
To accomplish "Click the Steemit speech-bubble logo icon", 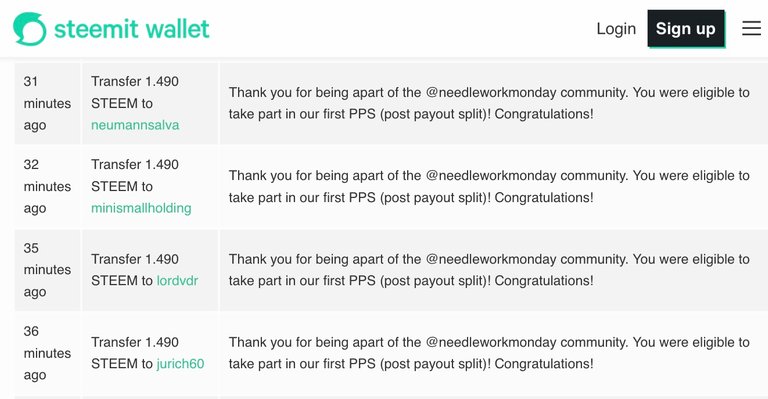I will [30, 29].
